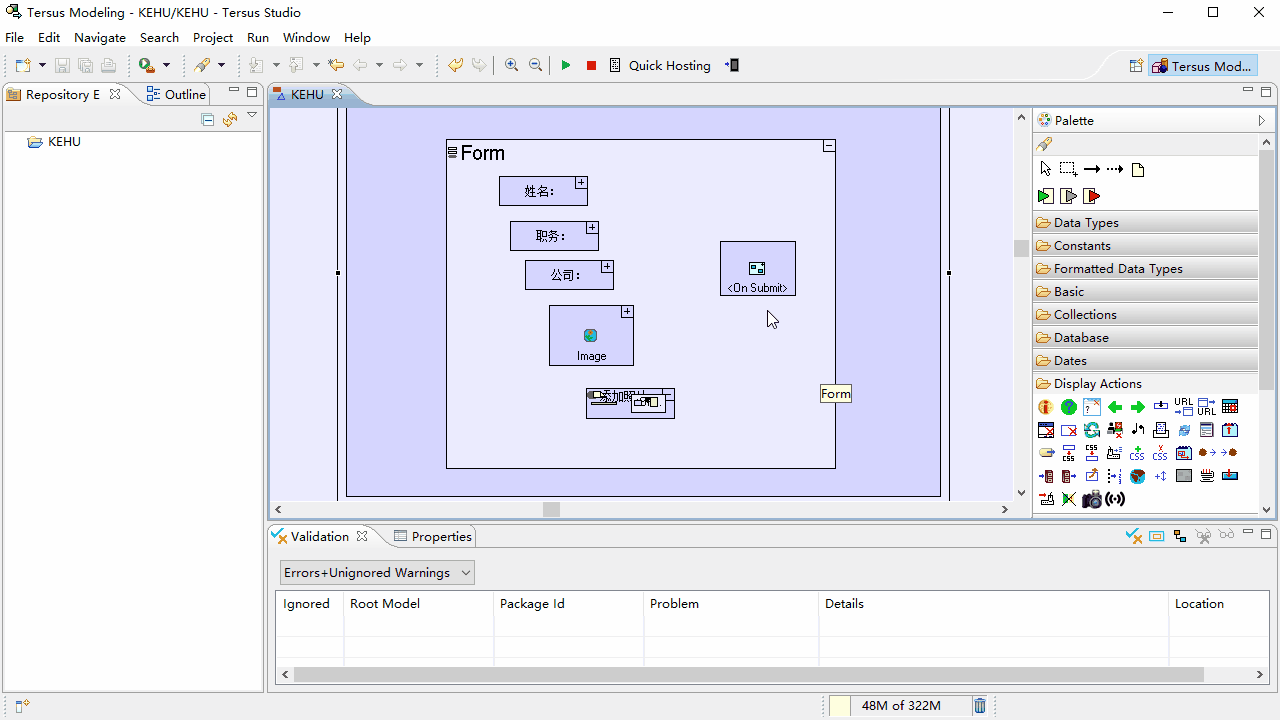Expand the Database palette drawer
1280x720 pixels.
click(x=1145, y=337)
